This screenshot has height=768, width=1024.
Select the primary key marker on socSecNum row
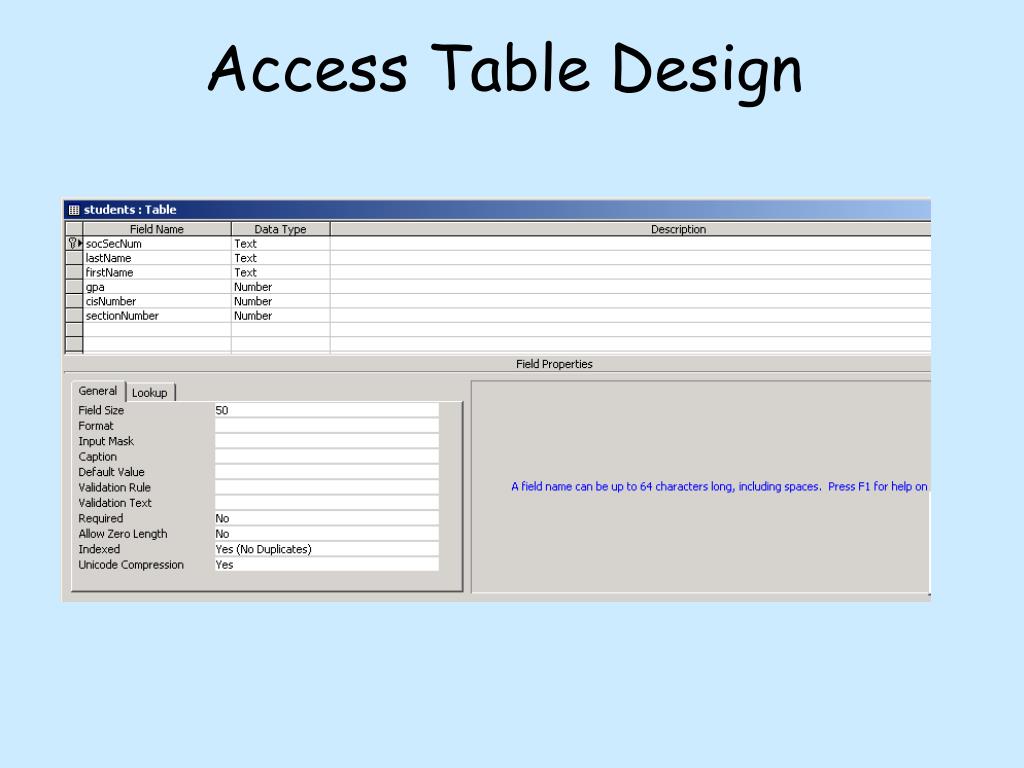pos(72,243)
